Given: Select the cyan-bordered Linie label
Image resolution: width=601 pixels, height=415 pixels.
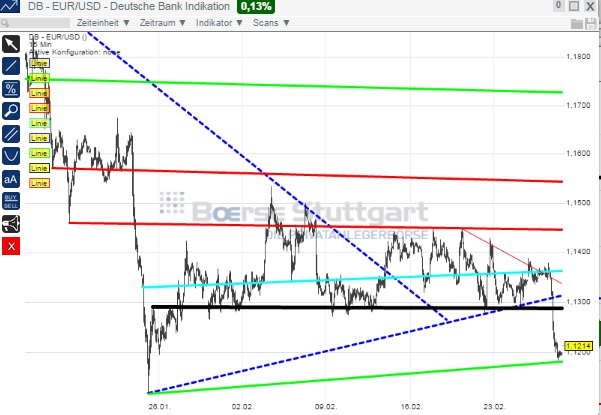Looking at the screenshot, I should (x=39, y=123).
